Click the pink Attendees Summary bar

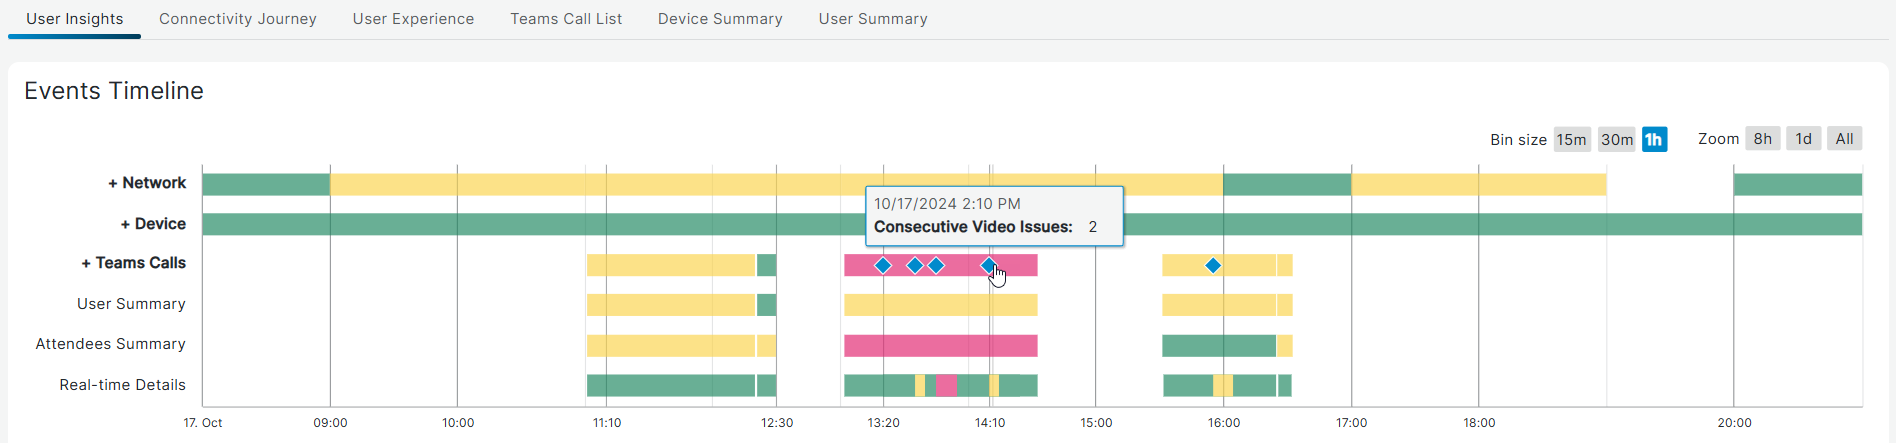pyautogui.click(x=940, y=346)
